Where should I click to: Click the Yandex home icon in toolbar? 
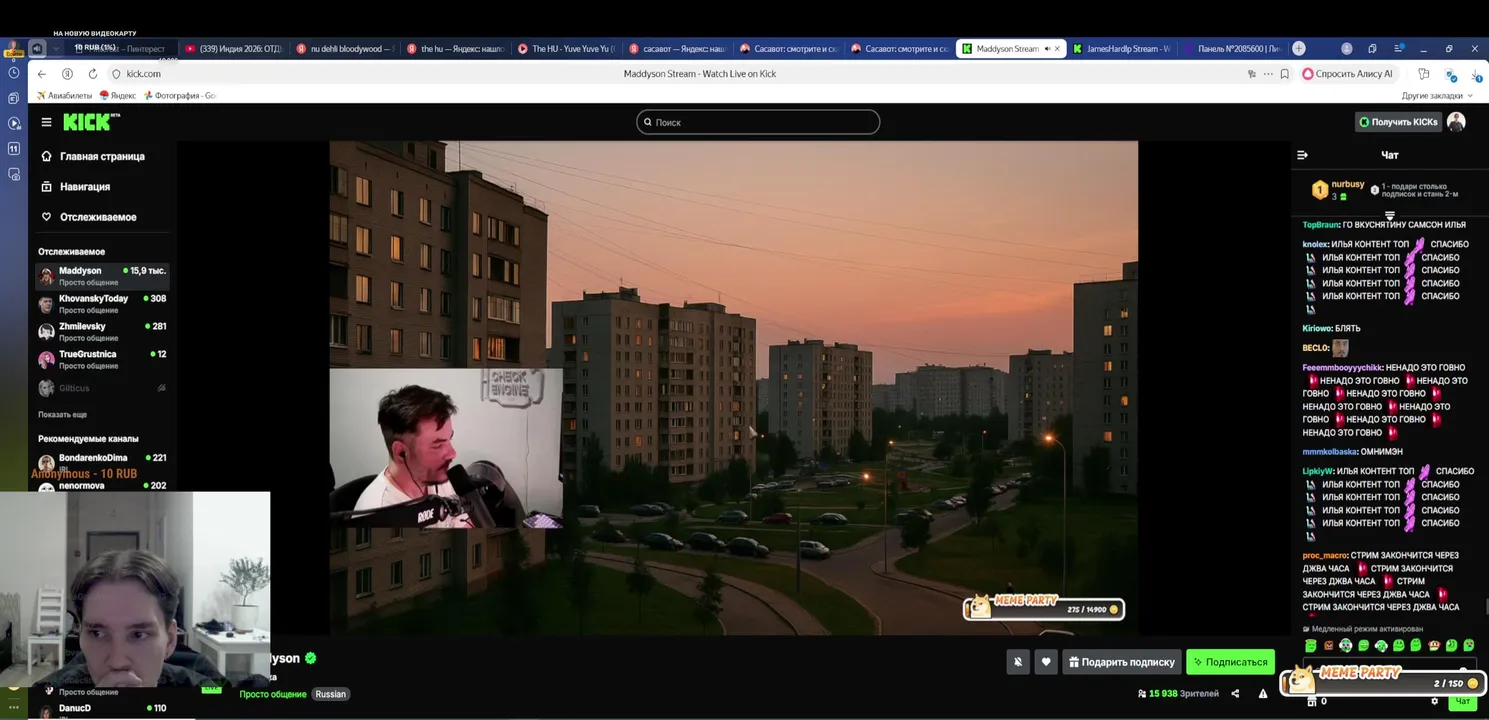tap(67, 74)
